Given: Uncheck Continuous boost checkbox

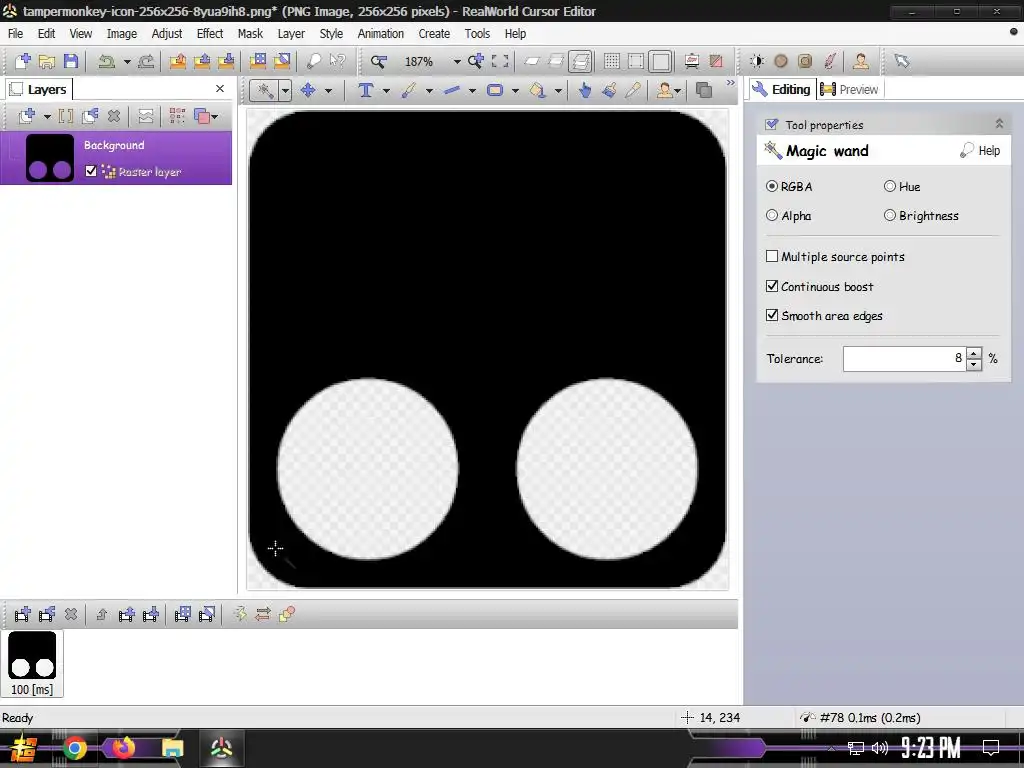Looking at the screenshot, I should click(x=772, y=286).
